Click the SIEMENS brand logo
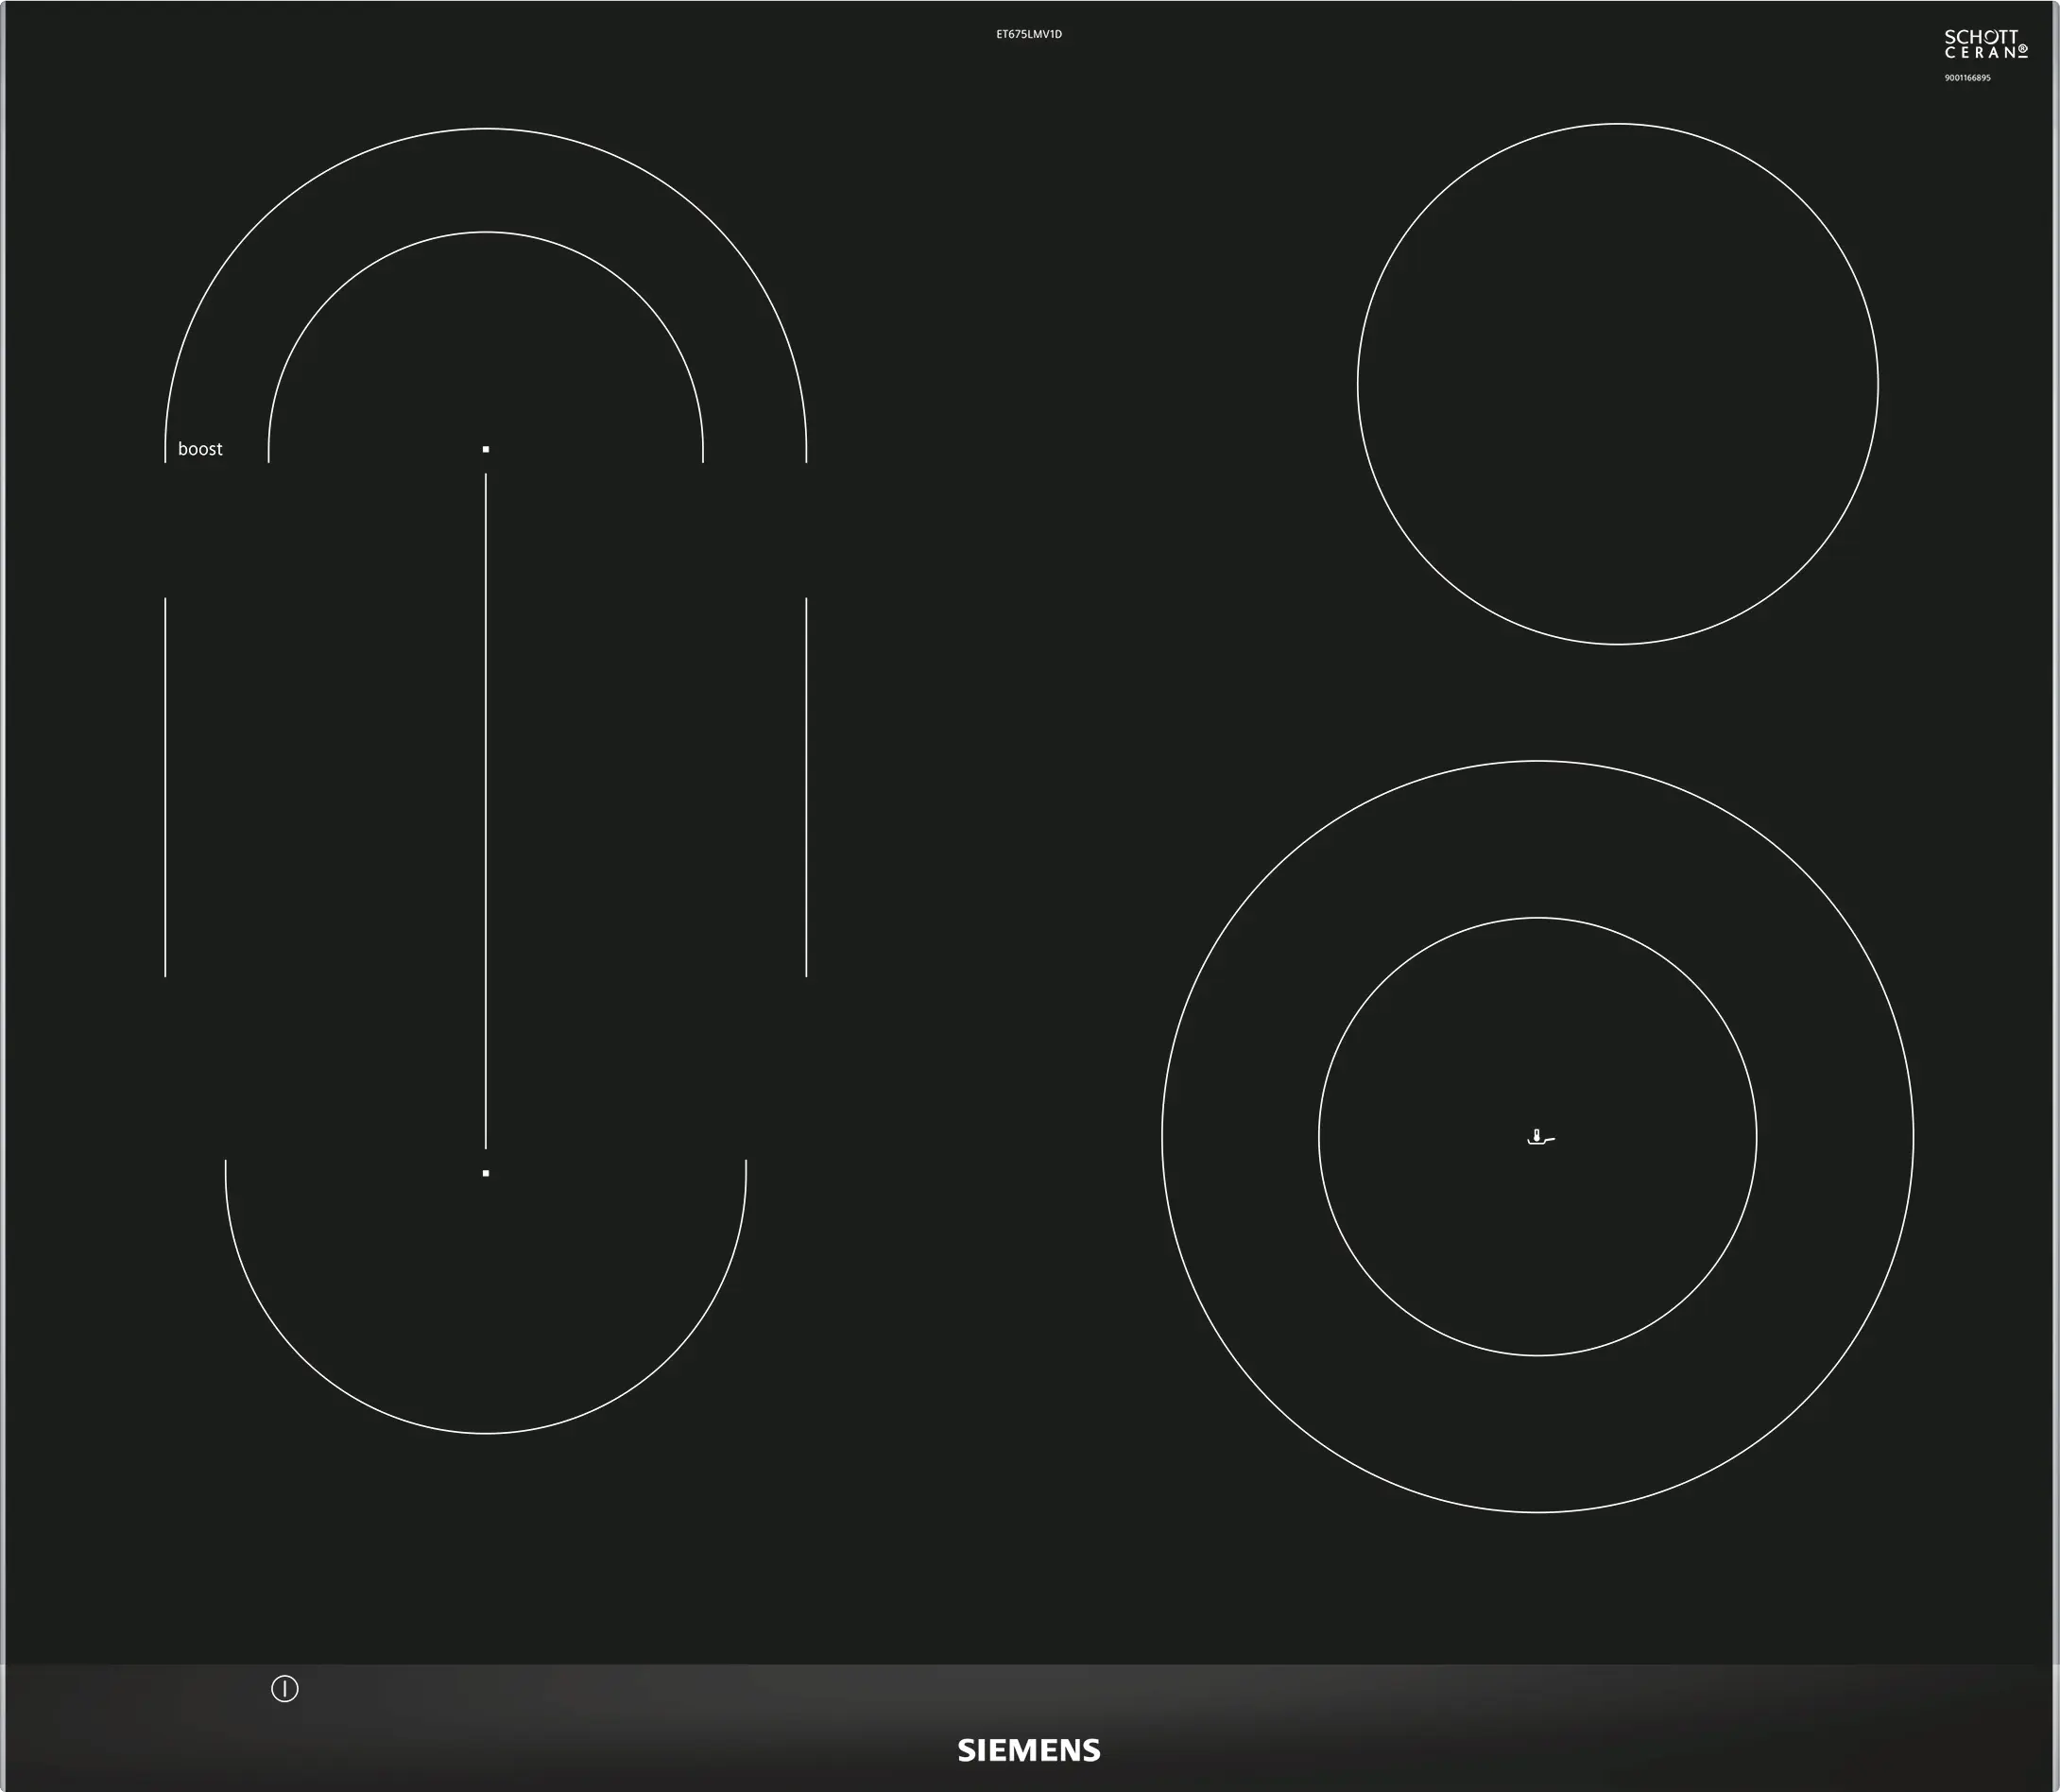 1029,1750
